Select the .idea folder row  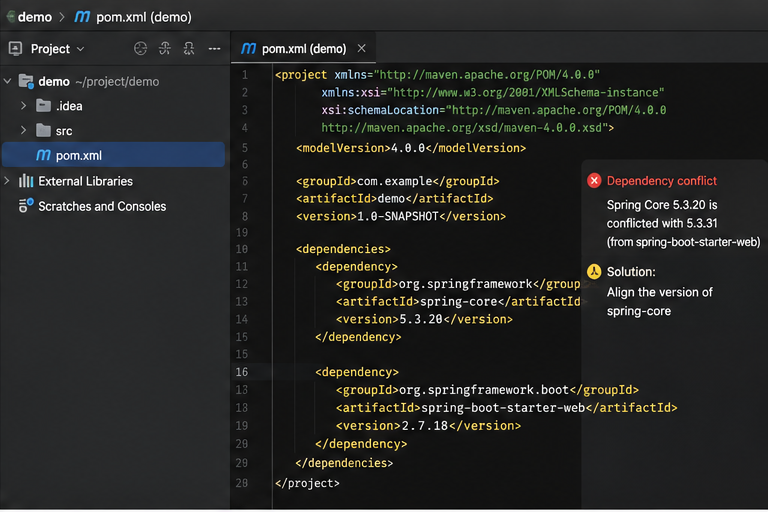click(x=114, y=106)
